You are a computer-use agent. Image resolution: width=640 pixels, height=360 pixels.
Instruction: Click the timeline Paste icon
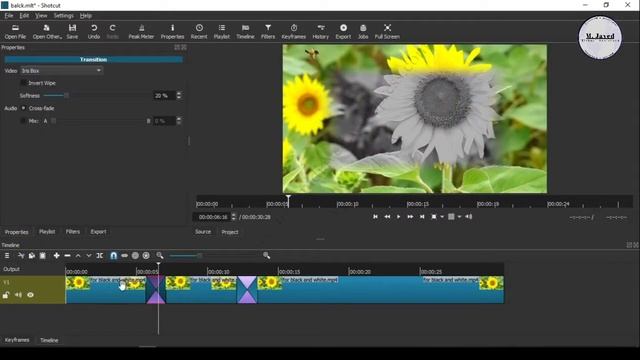pos(42,256)
